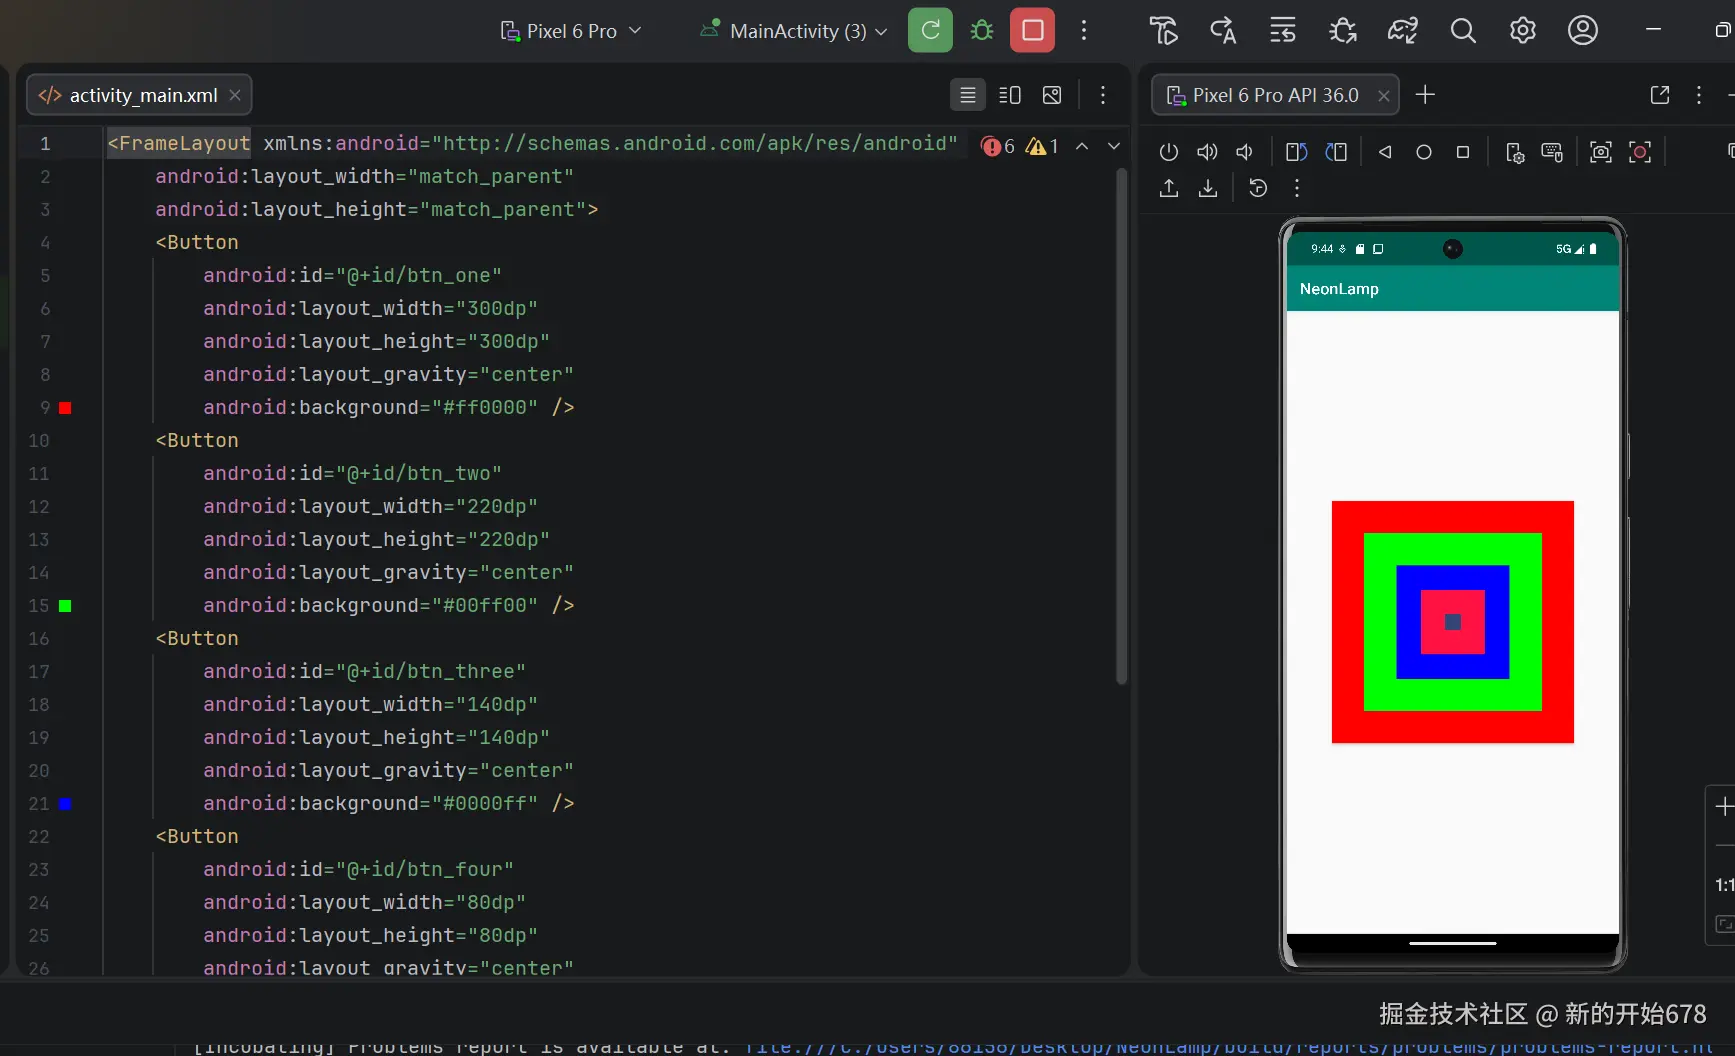Click the NeonLamp app title

(x=1339, y=289)
